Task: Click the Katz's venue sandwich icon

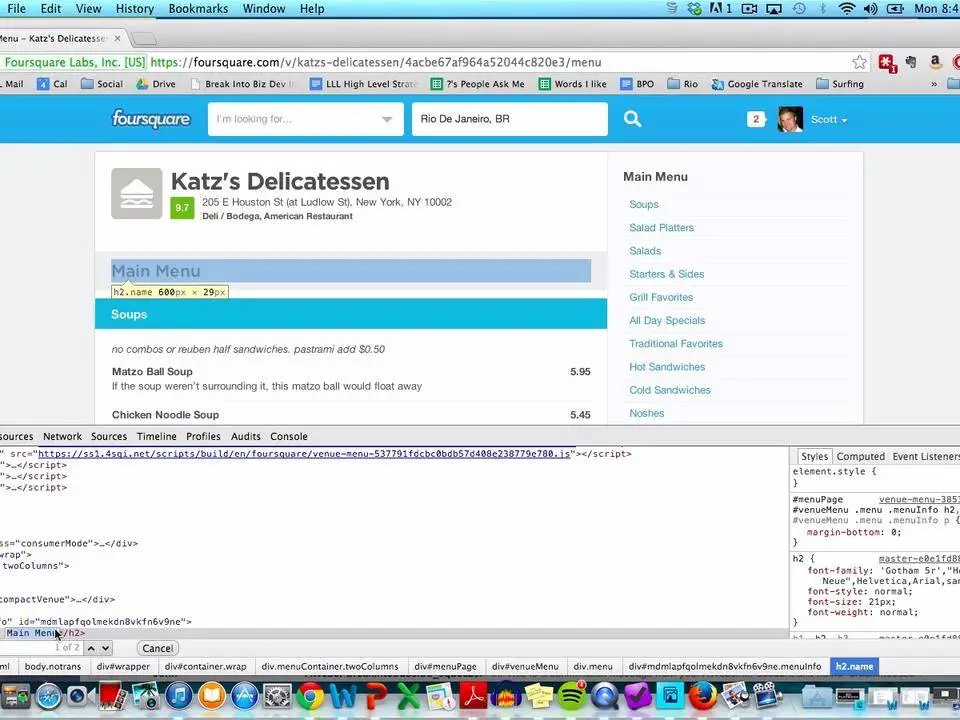Action: pyautogui.click(x=137, y=193)
